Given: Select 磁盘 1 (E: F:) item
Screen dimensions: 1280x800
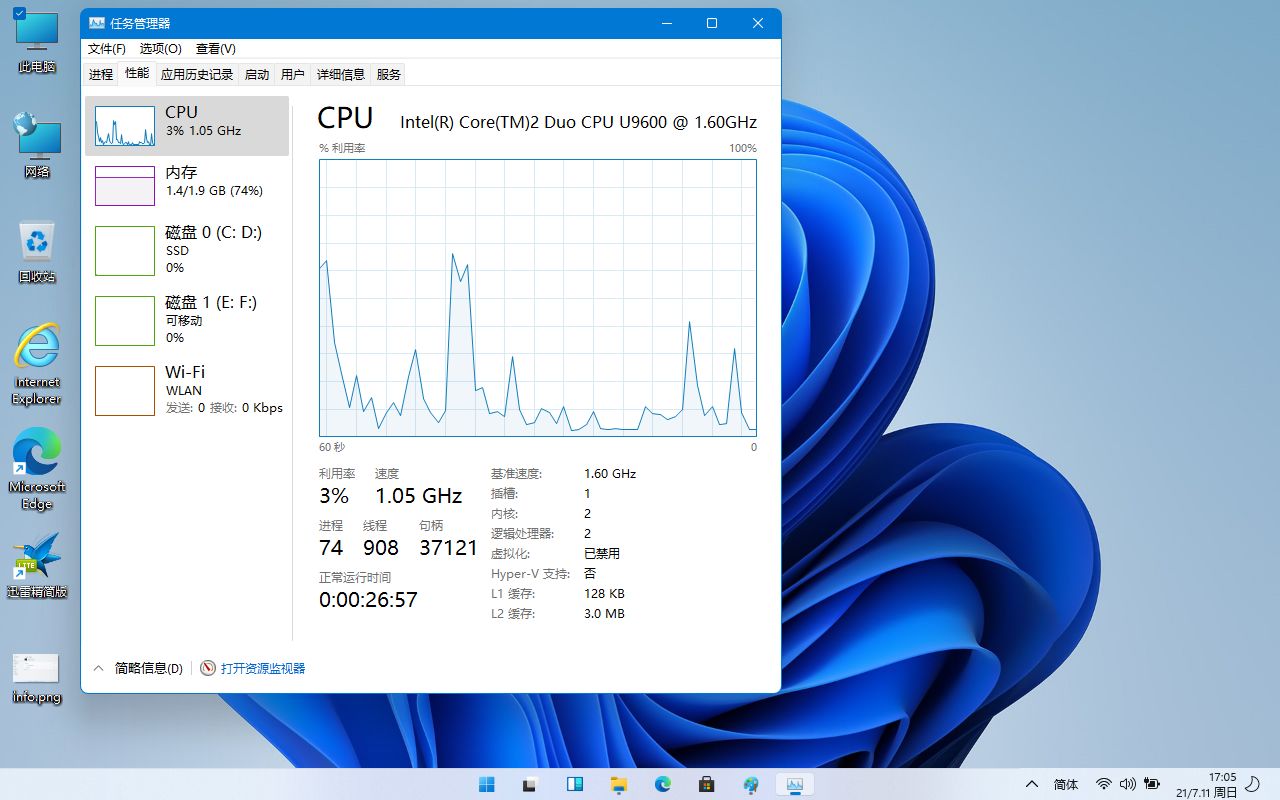Looking at the screenshot, I should click(x=187, y=320).
